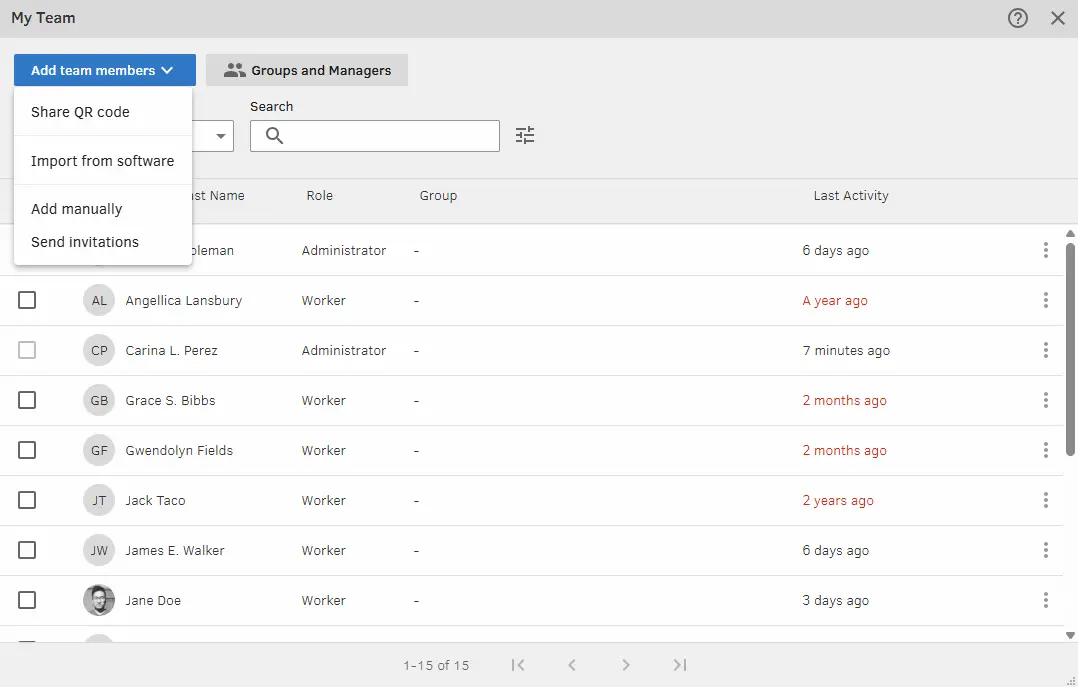
Task: Click JT avatar of Jack Taco
Action: click(x=99, y=500)
